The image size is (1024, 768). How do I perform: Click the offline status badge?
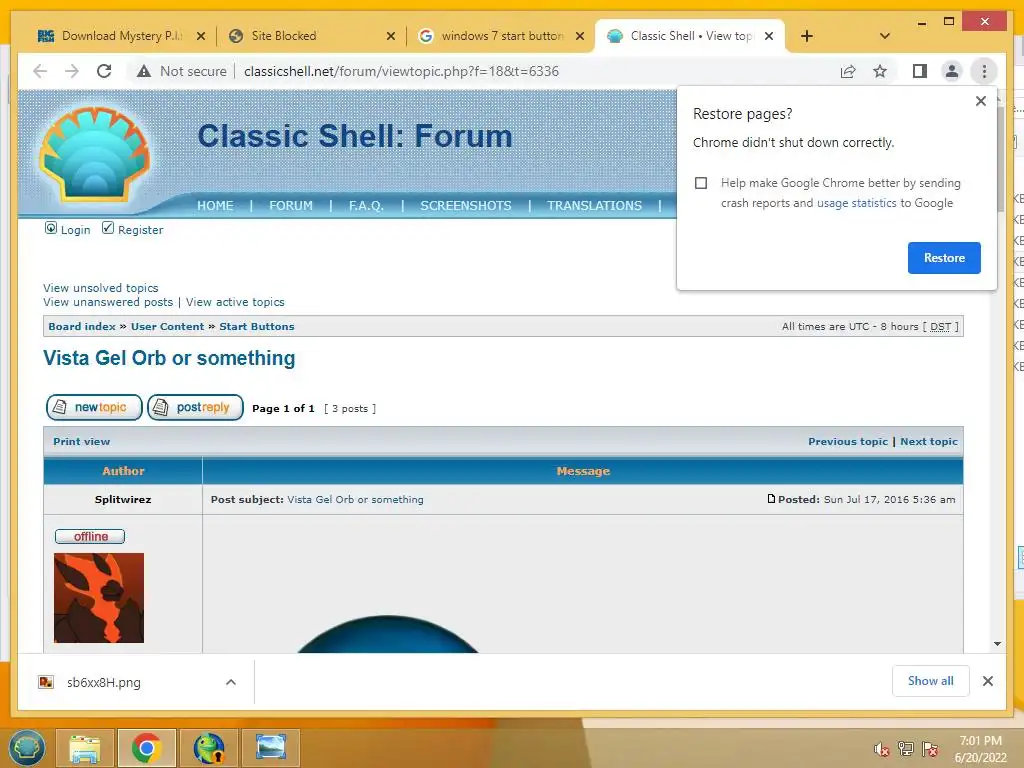coord(90,536)
